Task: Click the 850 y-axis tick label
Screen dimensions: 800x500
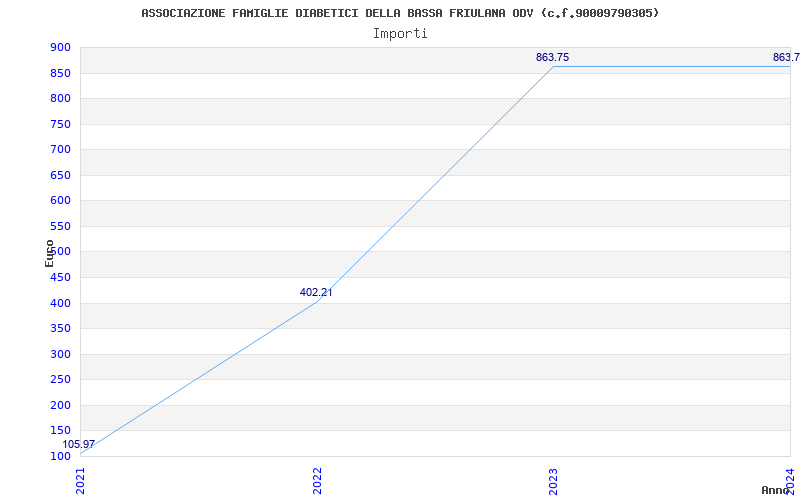Action: [60, 73]
